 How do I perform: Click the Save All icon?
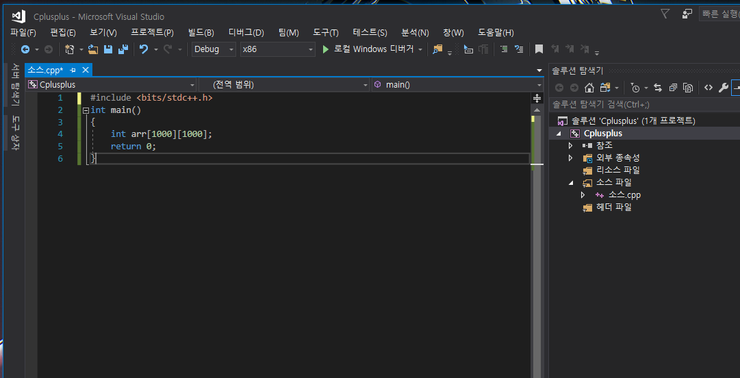[123, 49]
